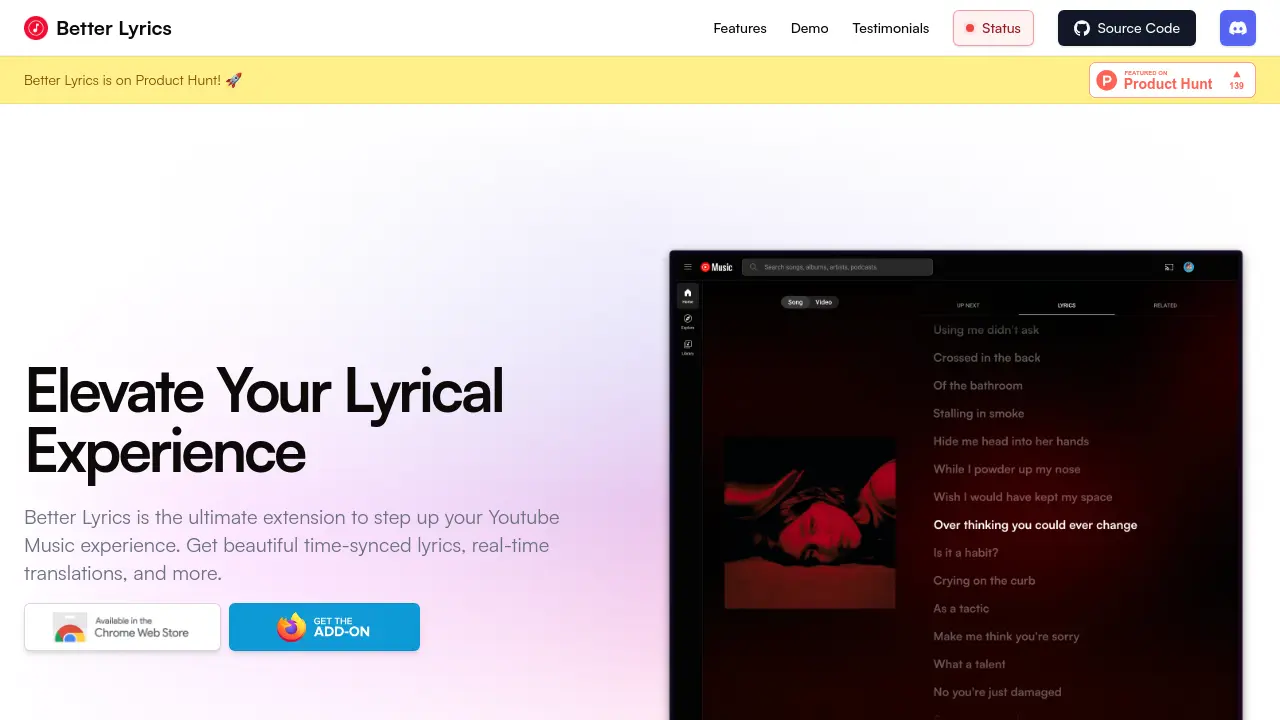Click the YouTube Music hamburger menu icon
This screenshot has height=720, width=1280.
coord(688,267)
